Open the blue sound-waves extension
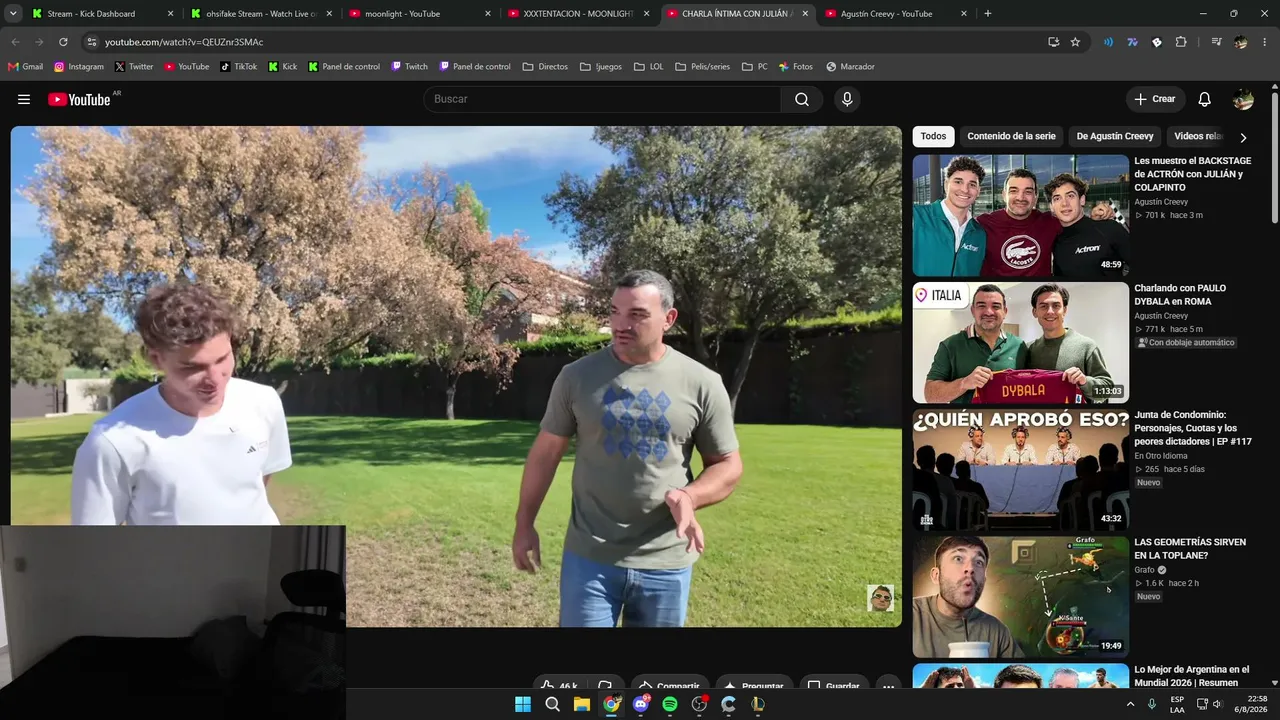This screenshot has width=1280, height=720. pyautogui.click(x=1108, y=42)
